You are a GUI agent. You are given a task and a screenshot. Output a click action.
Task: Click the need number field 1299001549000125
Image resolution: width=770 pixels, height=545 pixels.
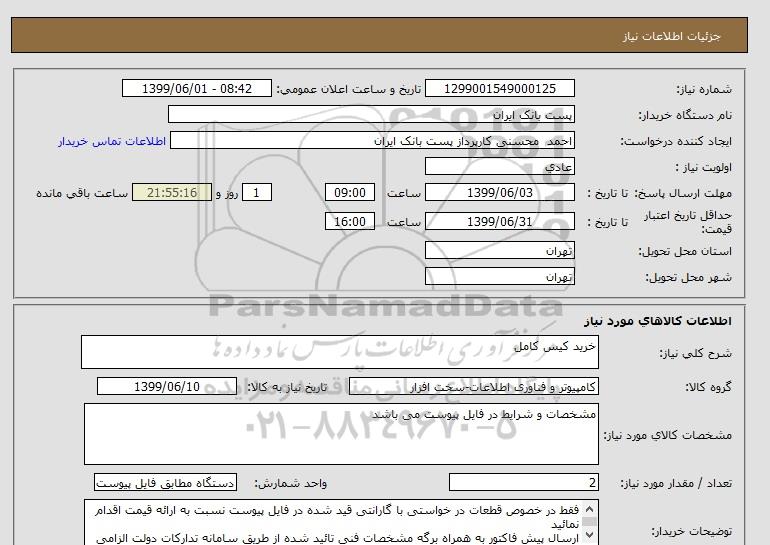point(499,88)
